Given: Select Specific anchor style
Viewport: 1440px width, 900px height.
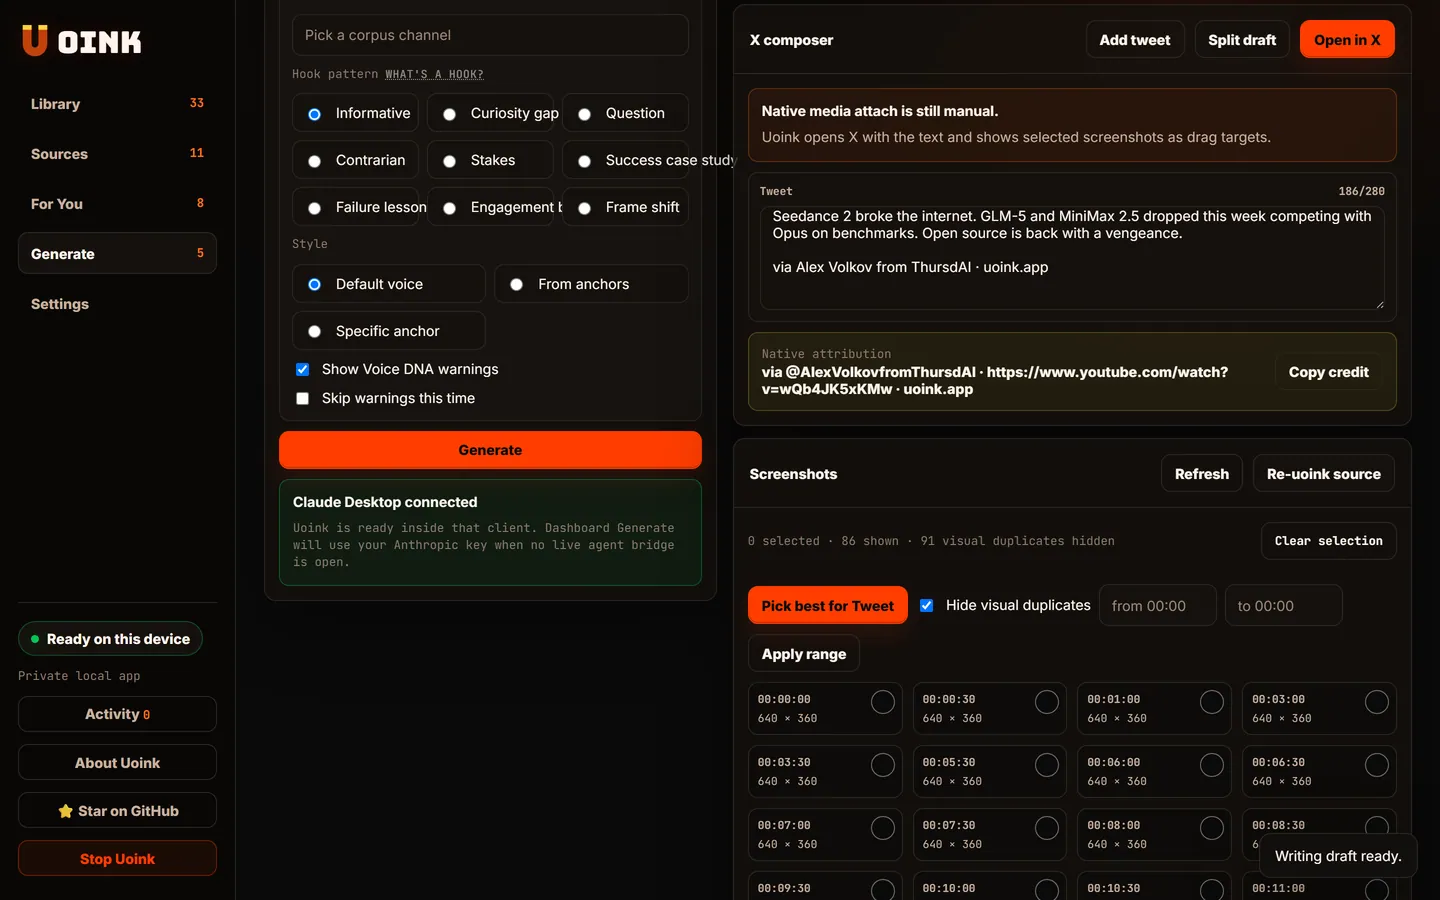Looking at the screenshot, I should 389,331.
